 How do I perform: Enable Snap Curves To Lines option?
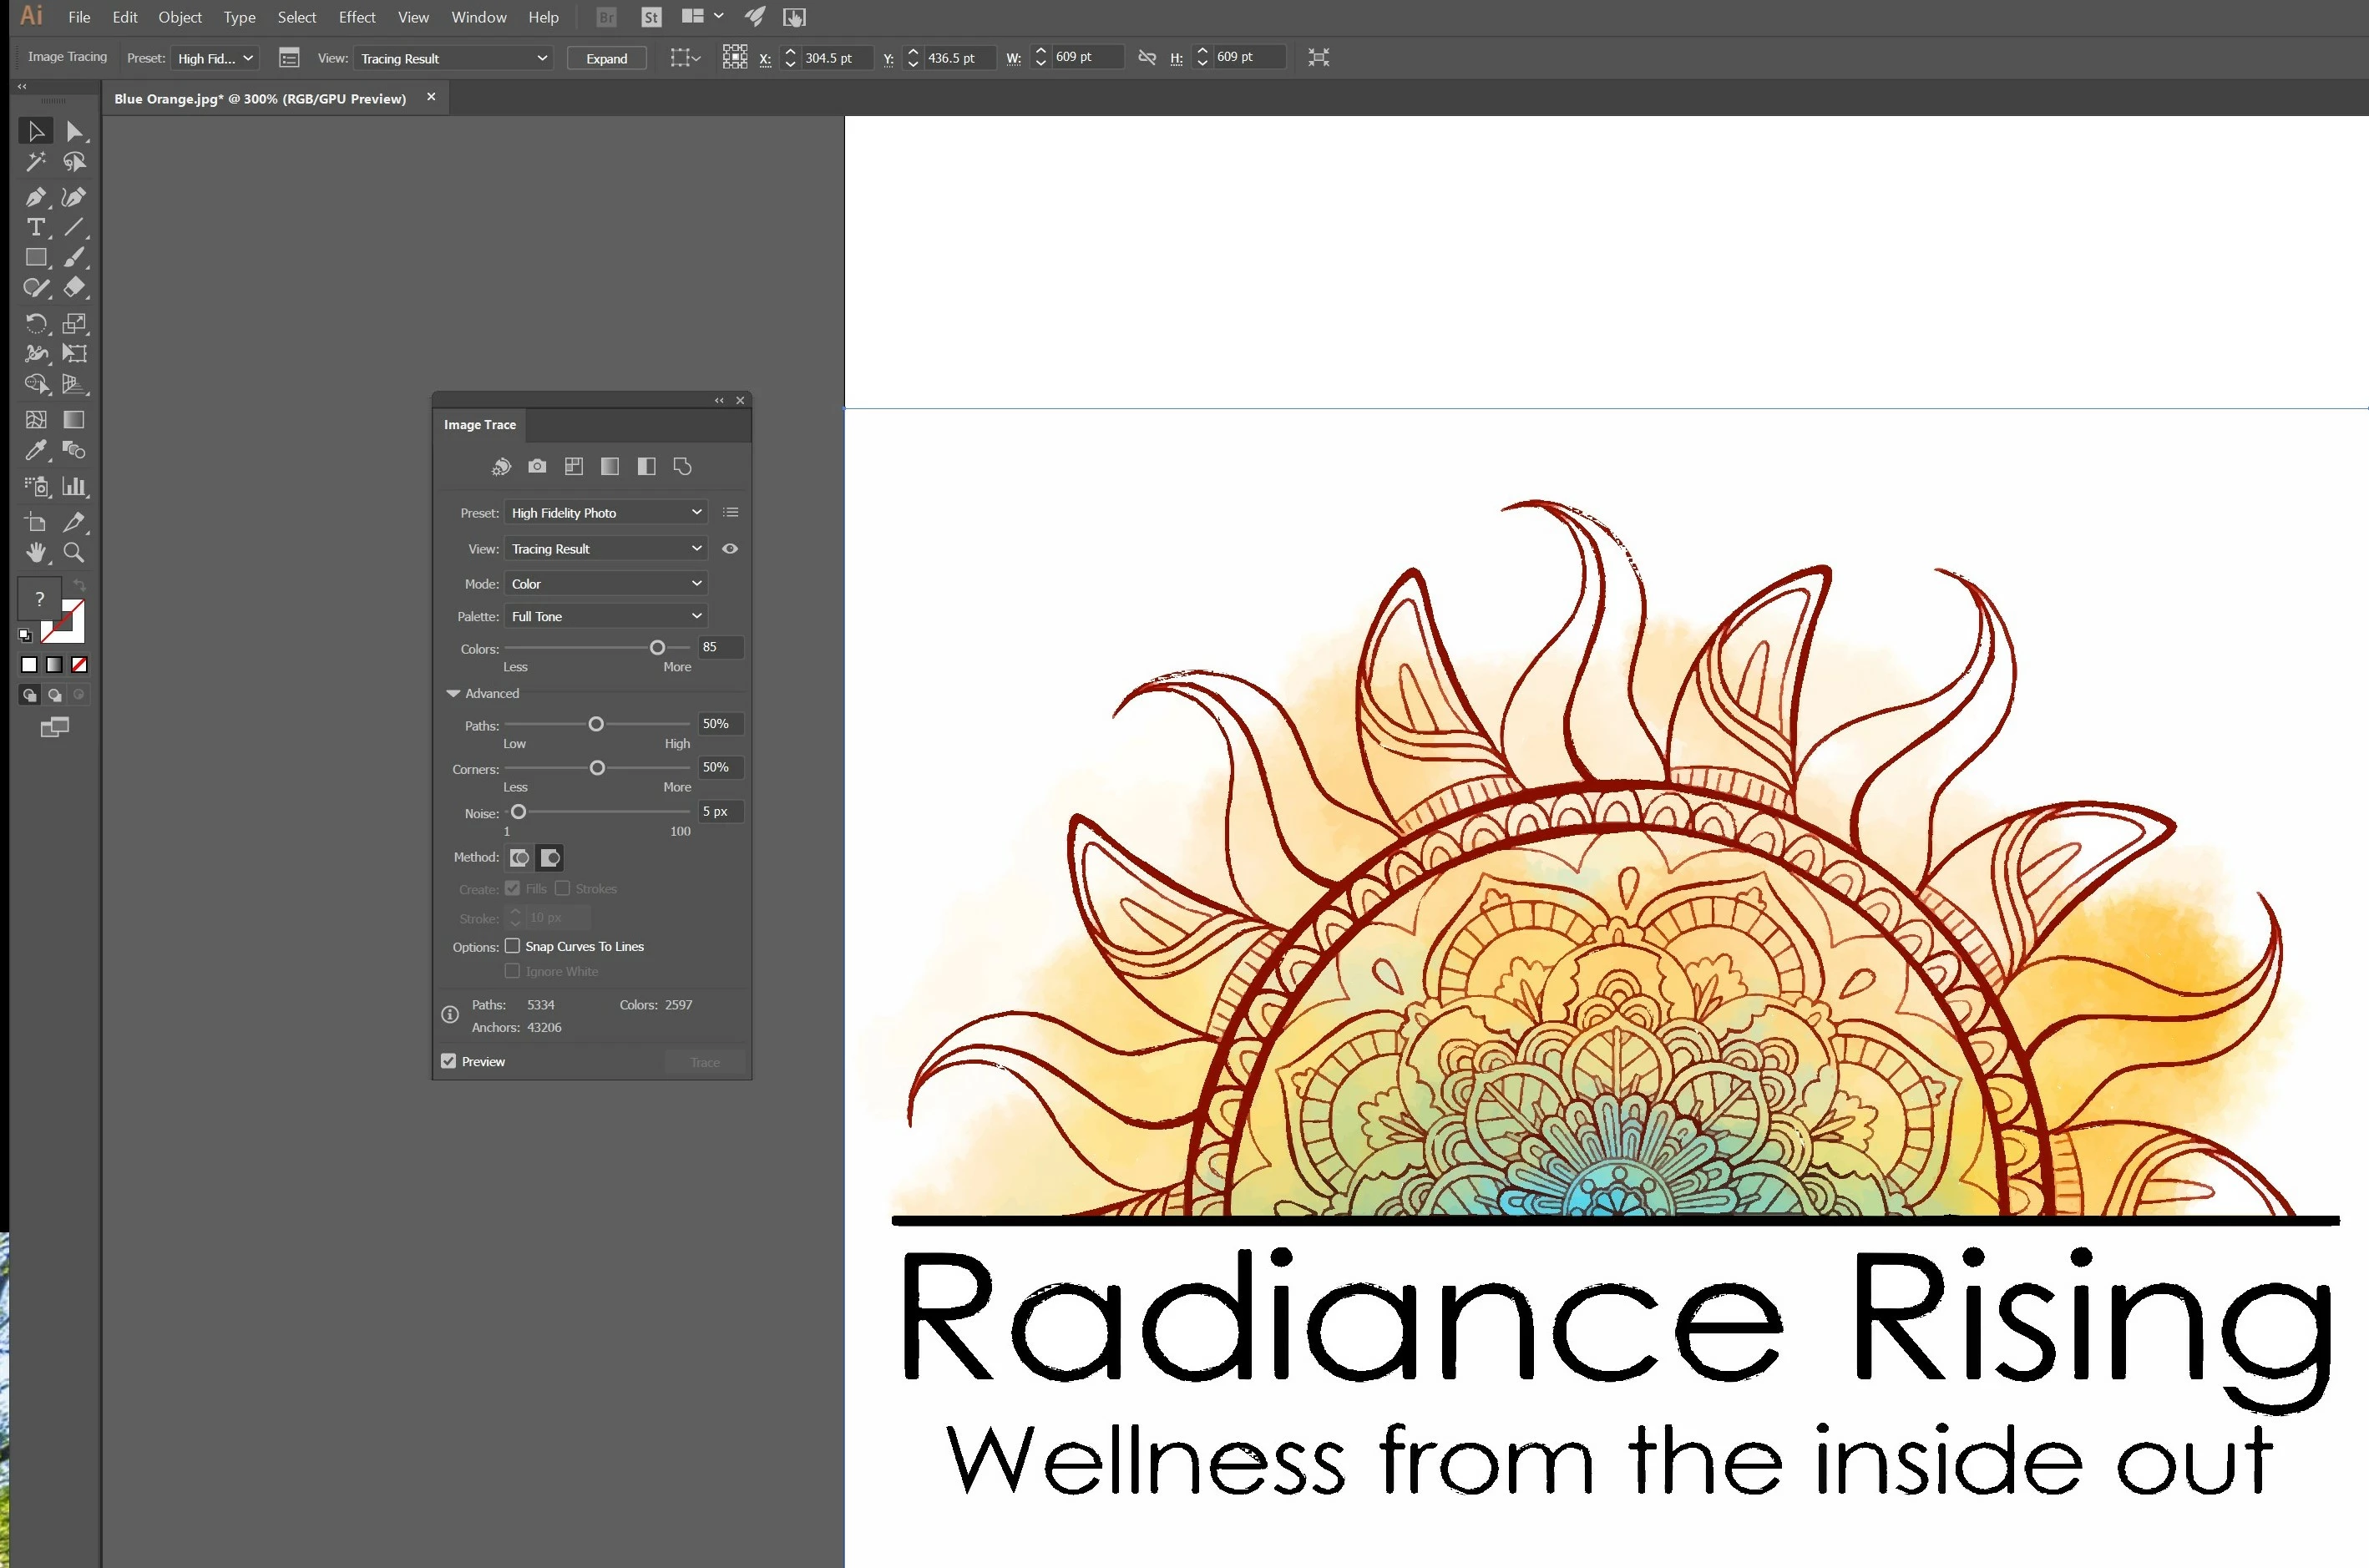tap(512, 946)
